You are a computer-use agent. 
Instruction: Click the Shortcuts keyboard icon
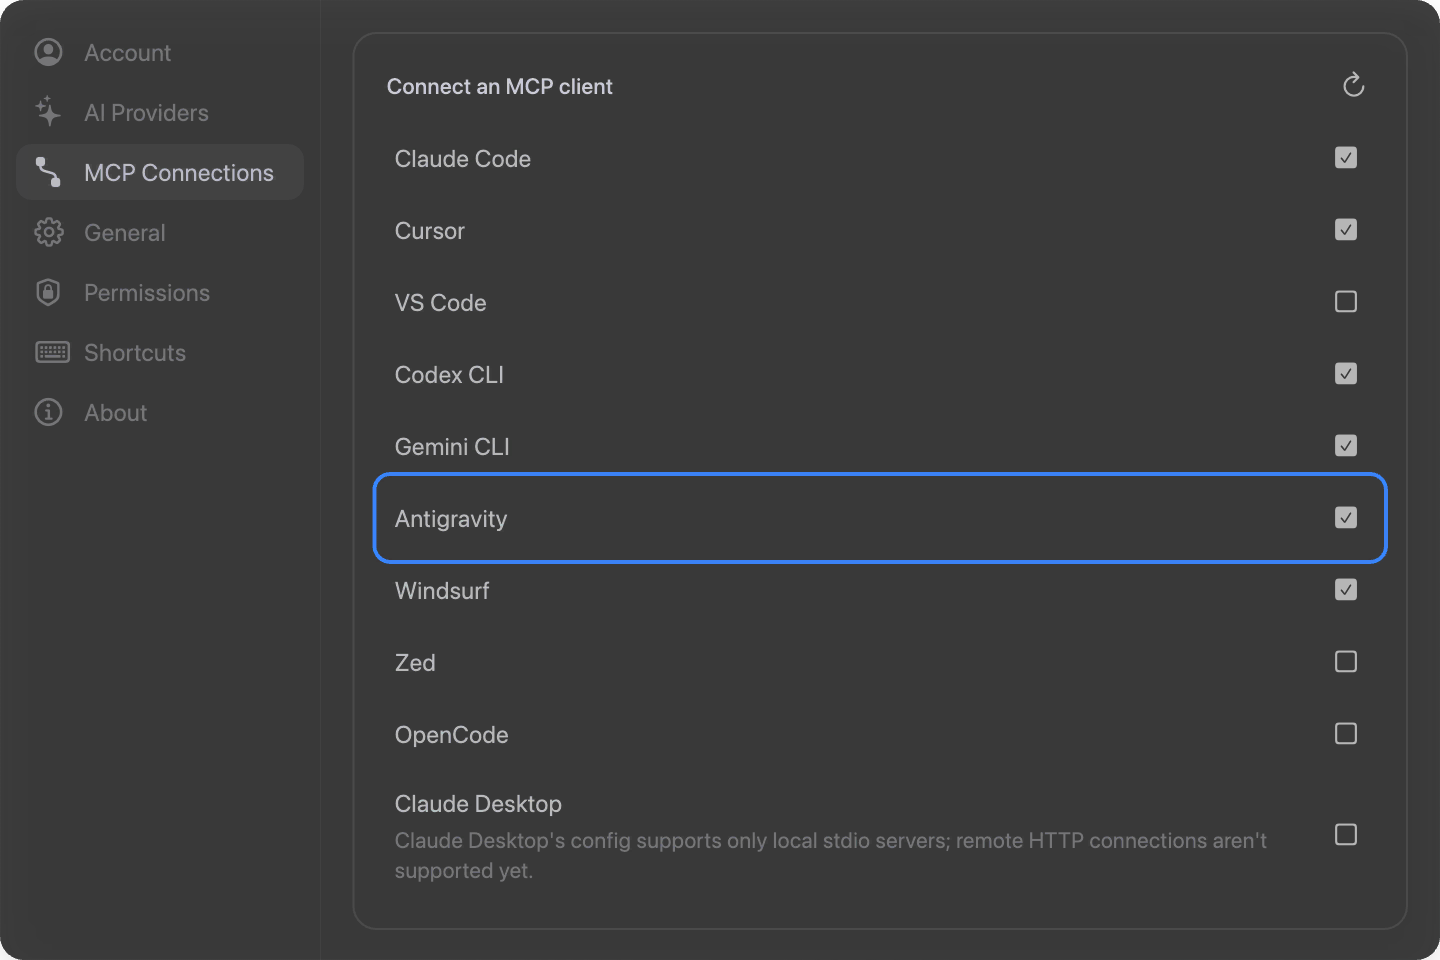52,352
